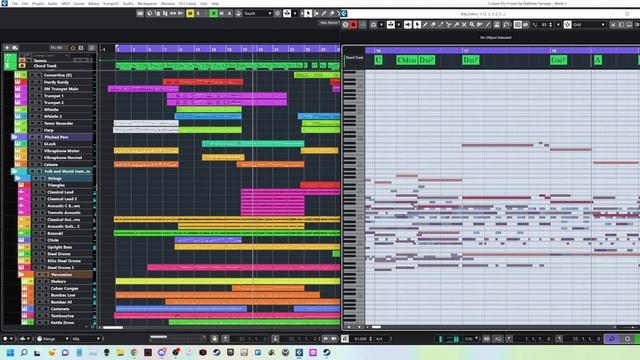Toggle global Mute button in project toolbar

190,13
